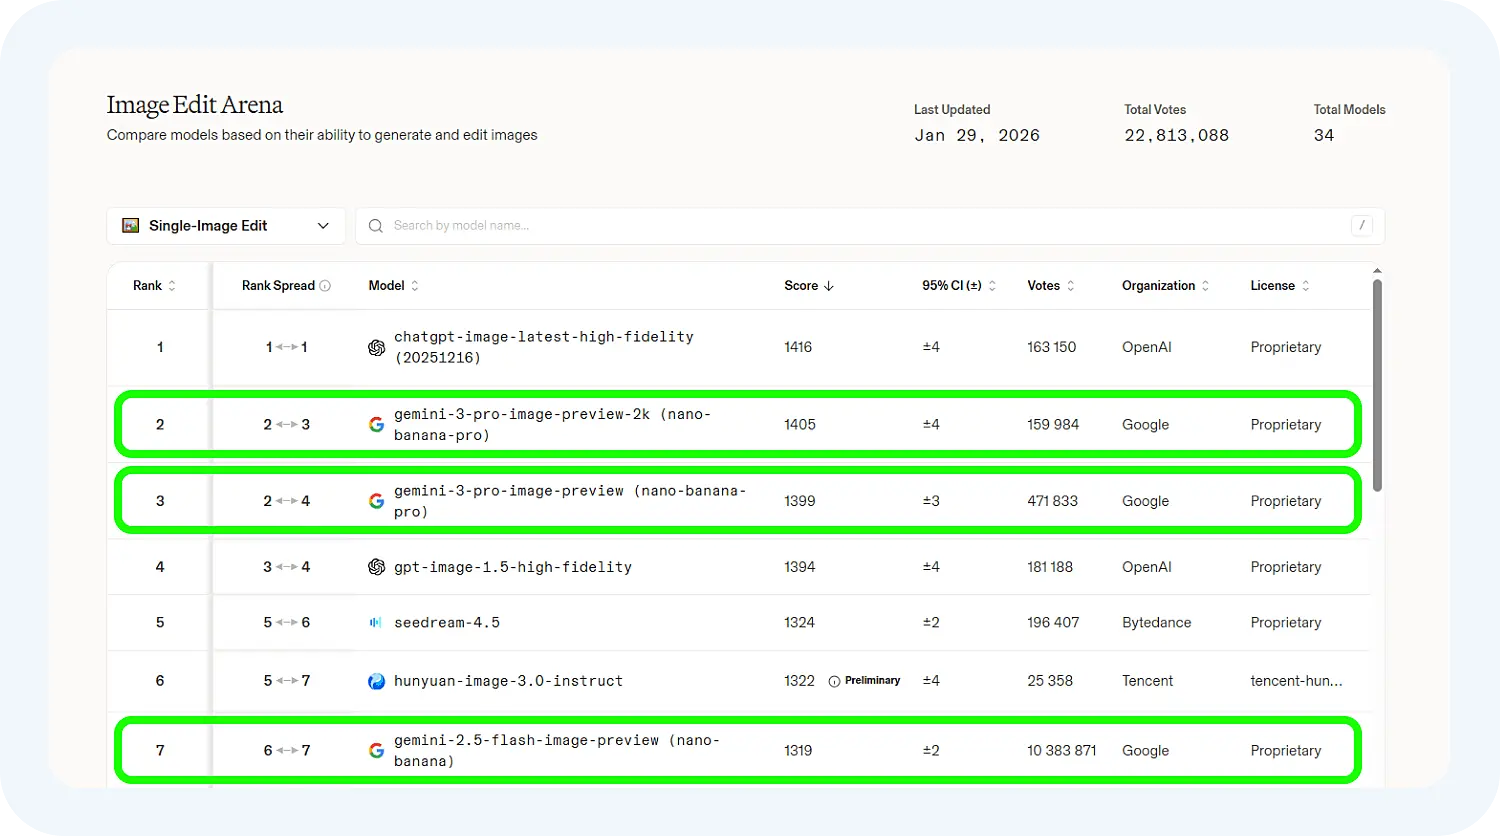1500x836 pixels.
Task: Click the Google logo beside gemini-2.5-flash-image-preview
Action: tap(376, 751)
